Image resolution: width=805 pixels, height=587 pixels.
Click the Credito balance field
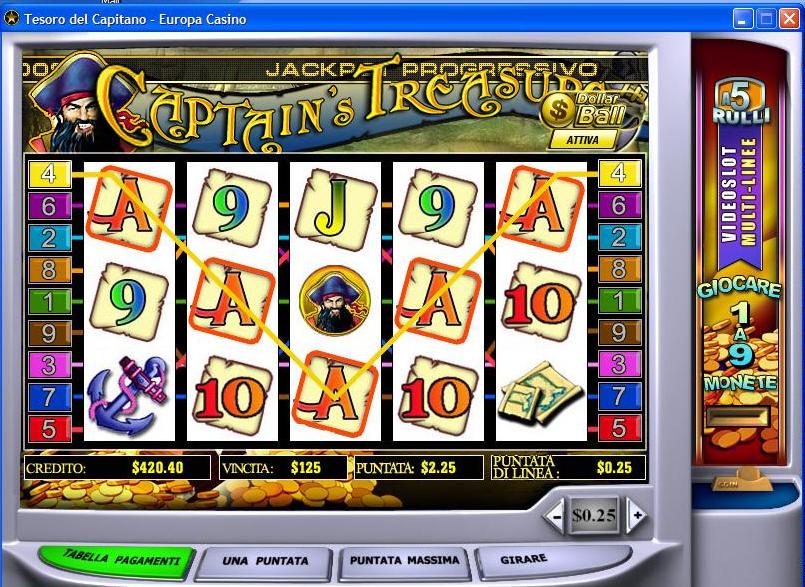tap(117, 468)
